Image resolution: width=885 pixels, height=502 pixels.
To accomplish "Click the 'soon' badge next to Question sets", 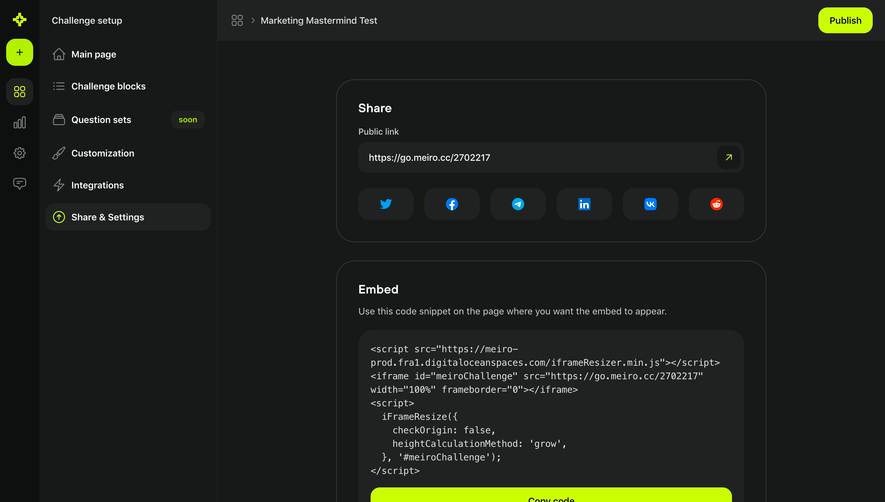I will click(188, 120).
